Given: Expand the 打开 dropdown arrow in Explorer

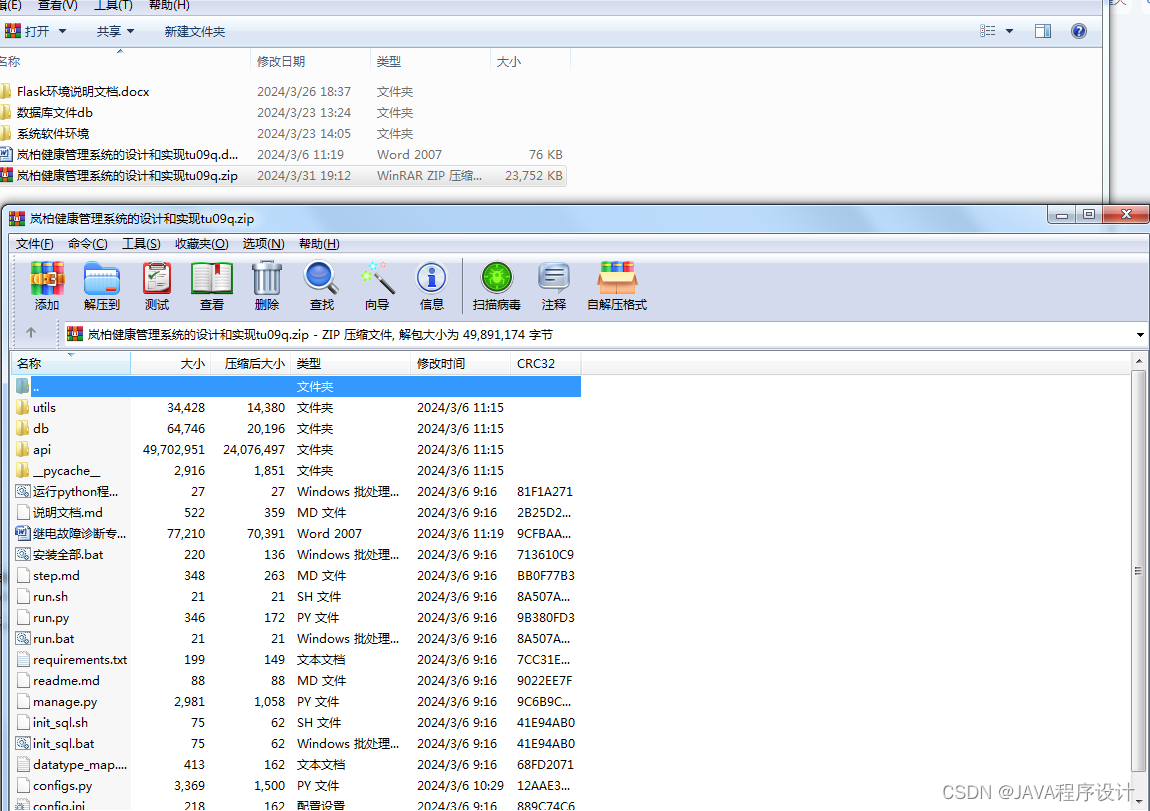Looking at the screenshot, I should click(62, 31).
